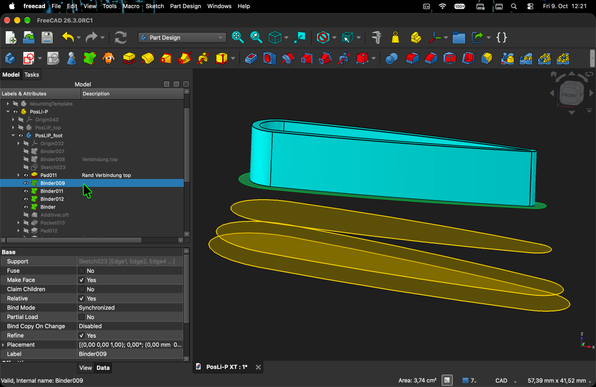Select the Additive Loft tool icon
The width and height of the screenshot is (596, 387).
(166, 59)
